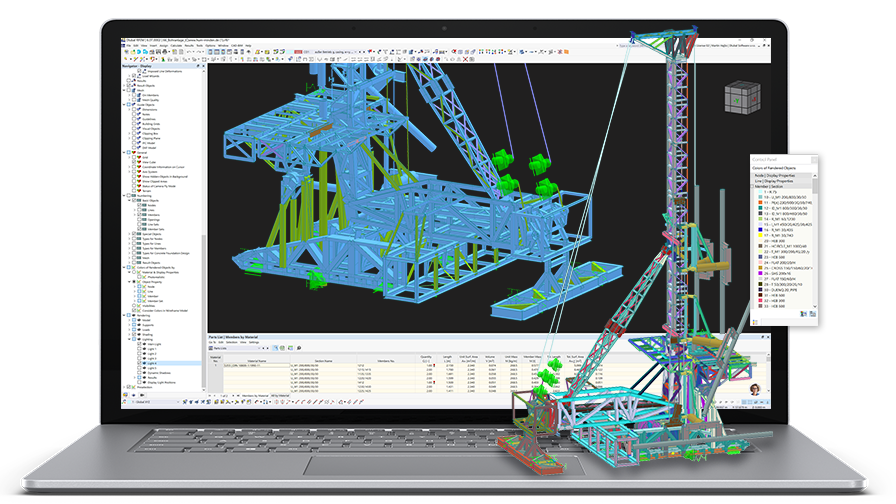This screenshot has height=504, width=896.
Task: Collapse the Numbering tree node
Action: pyautogui.click(x=124, y=195)
